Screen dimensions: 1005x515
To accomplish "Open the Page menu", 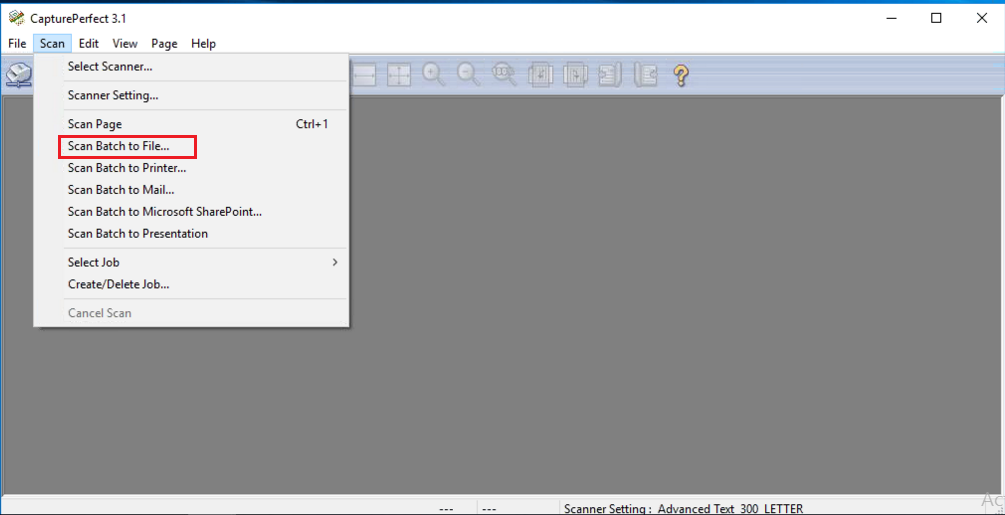I will click(x=164, y=44).
